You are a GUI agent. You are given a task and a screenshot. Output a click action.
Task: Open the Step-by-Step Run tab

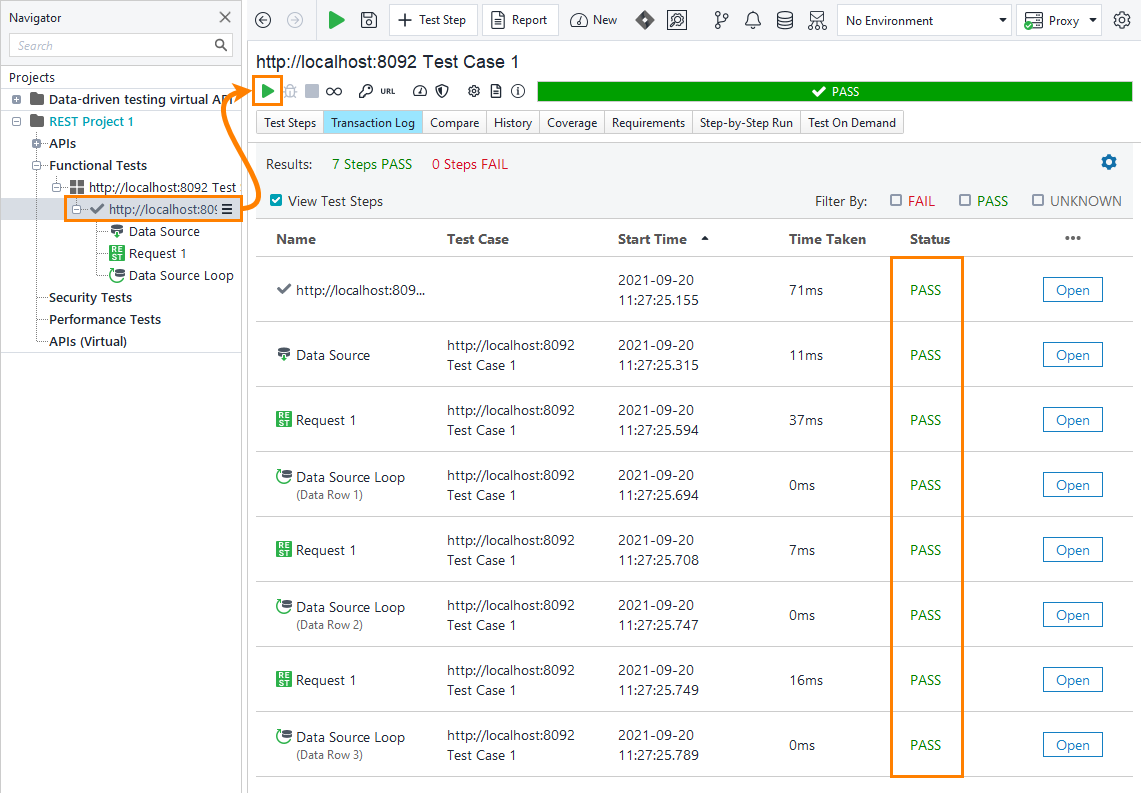(x=746, y=123)
